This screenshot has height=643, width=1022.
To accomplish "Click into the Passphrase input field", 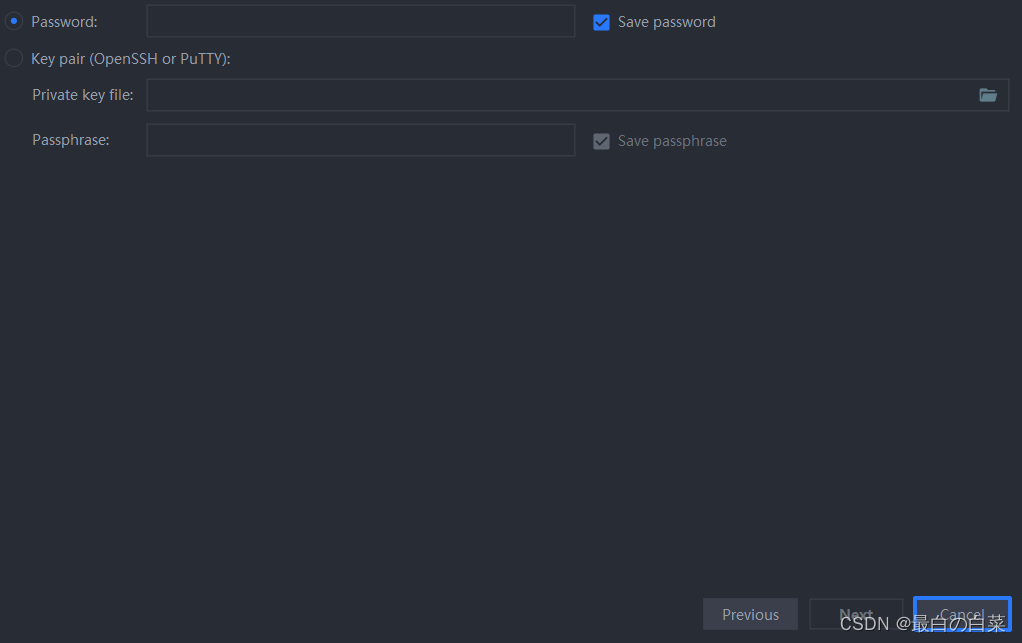I will pyautogui.click(x=360, y=140).
